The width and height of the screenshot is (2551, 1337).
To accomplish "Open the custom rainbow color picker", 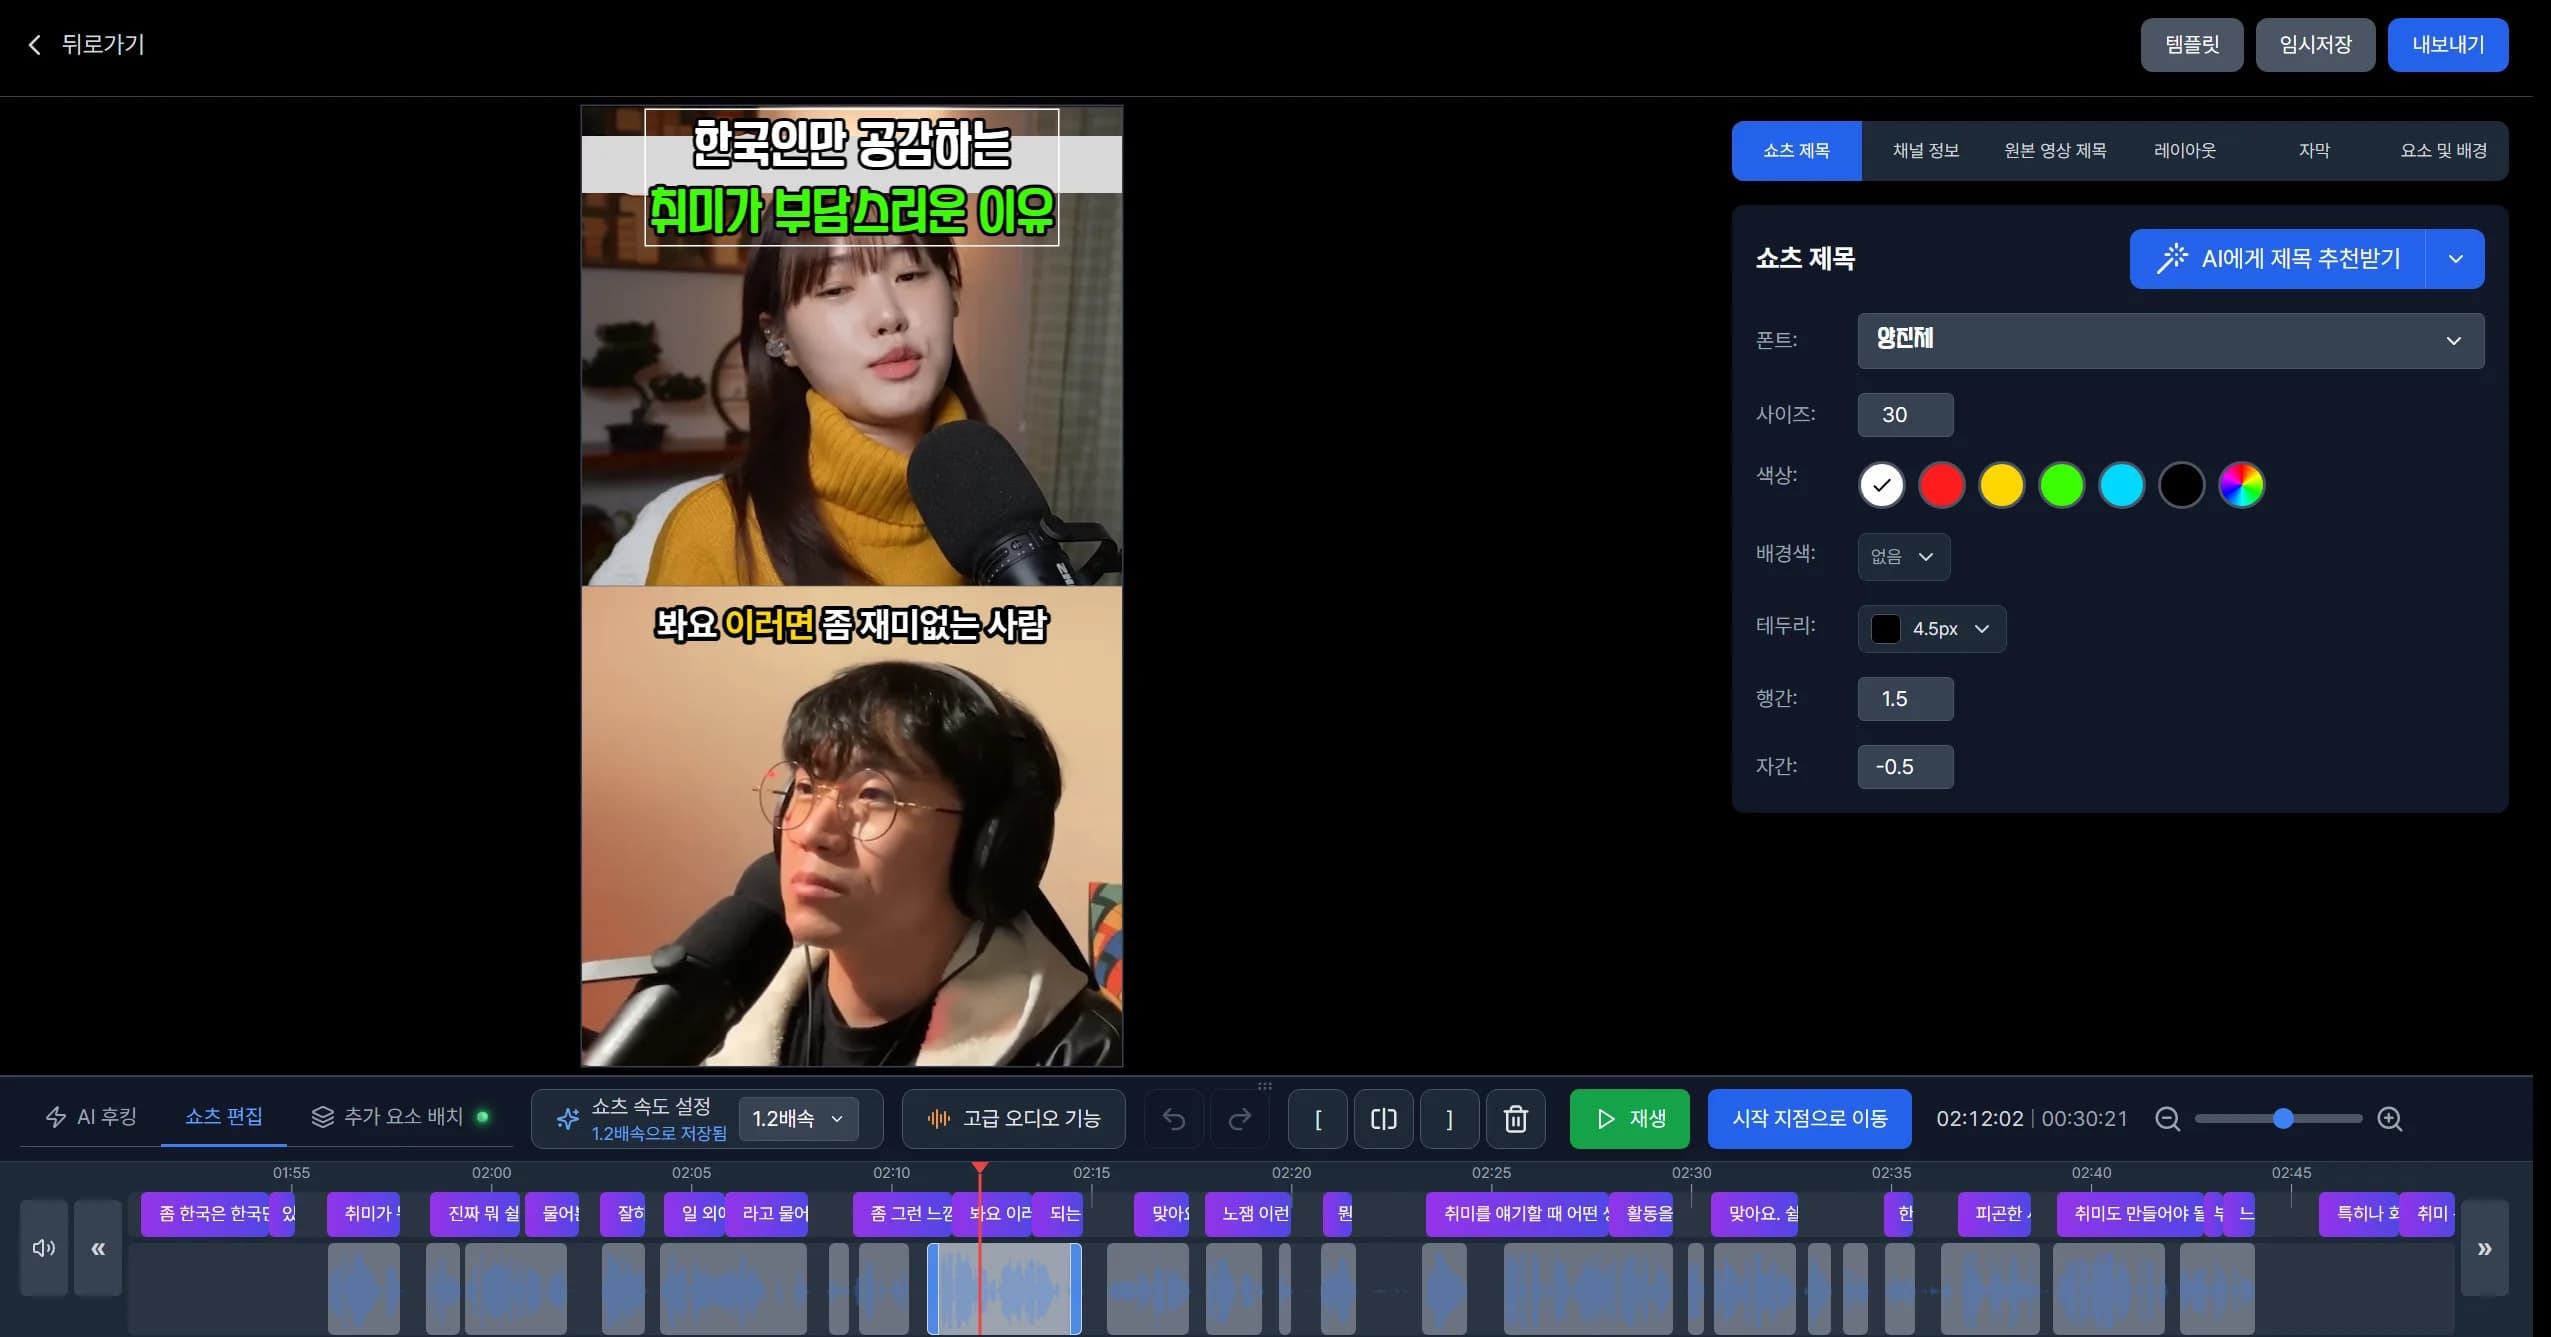I will click(x=2241, y=486).
